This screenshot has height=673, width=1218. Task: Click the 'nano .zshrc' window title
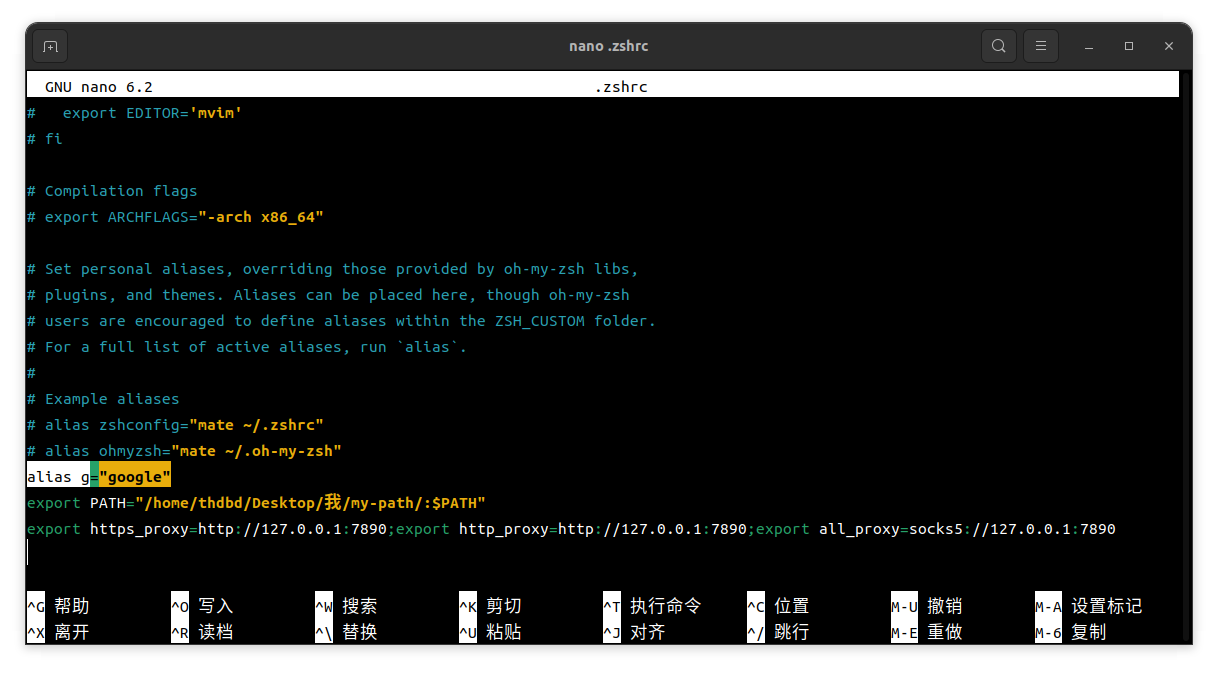click(x=609, y=46)
